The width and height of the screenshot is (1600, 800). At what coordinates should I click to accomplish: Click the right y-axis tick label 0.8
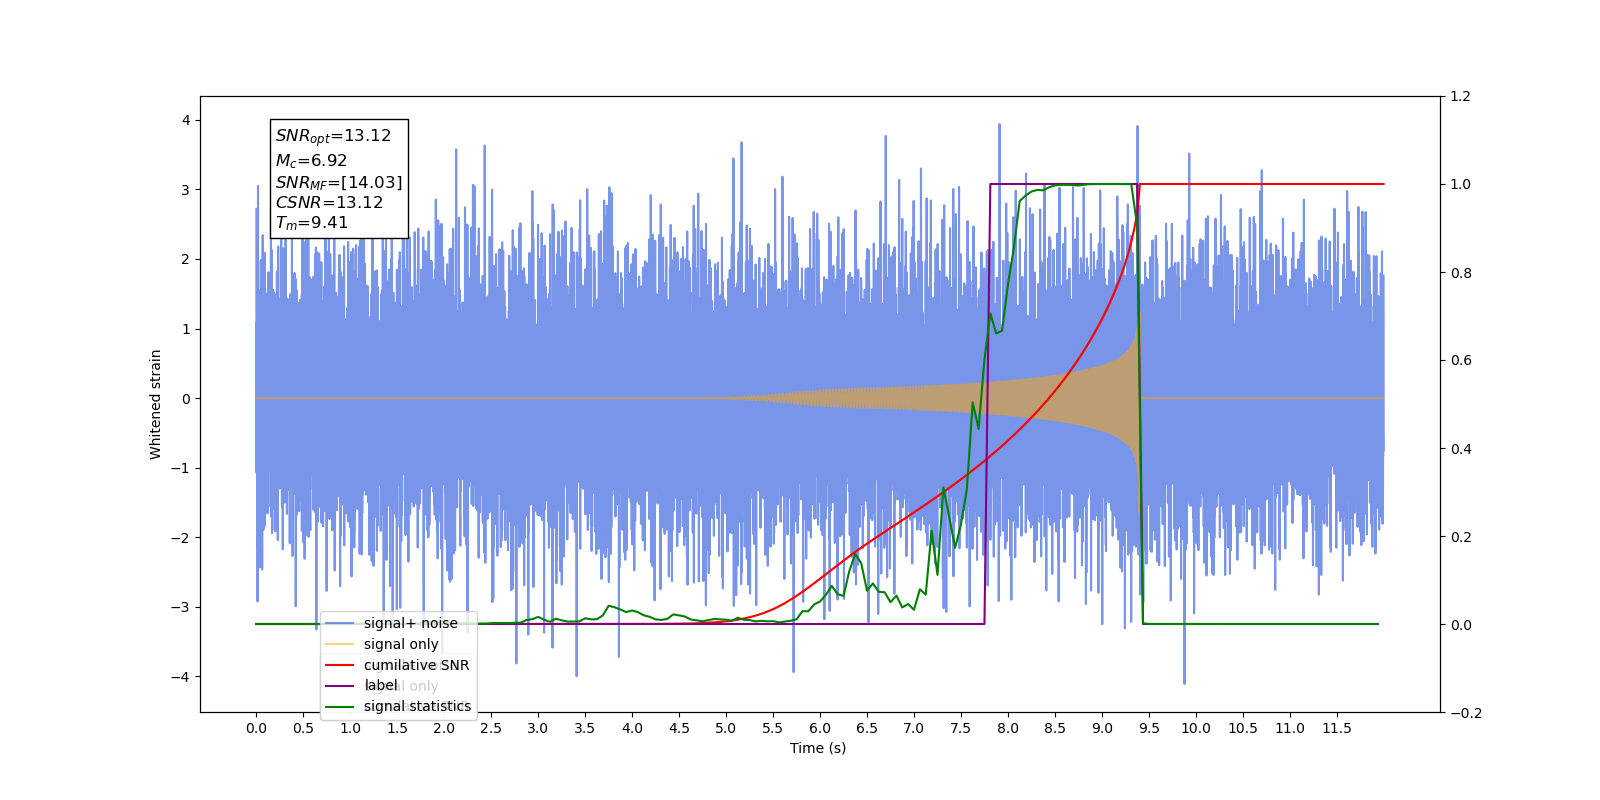point(1461,273)
